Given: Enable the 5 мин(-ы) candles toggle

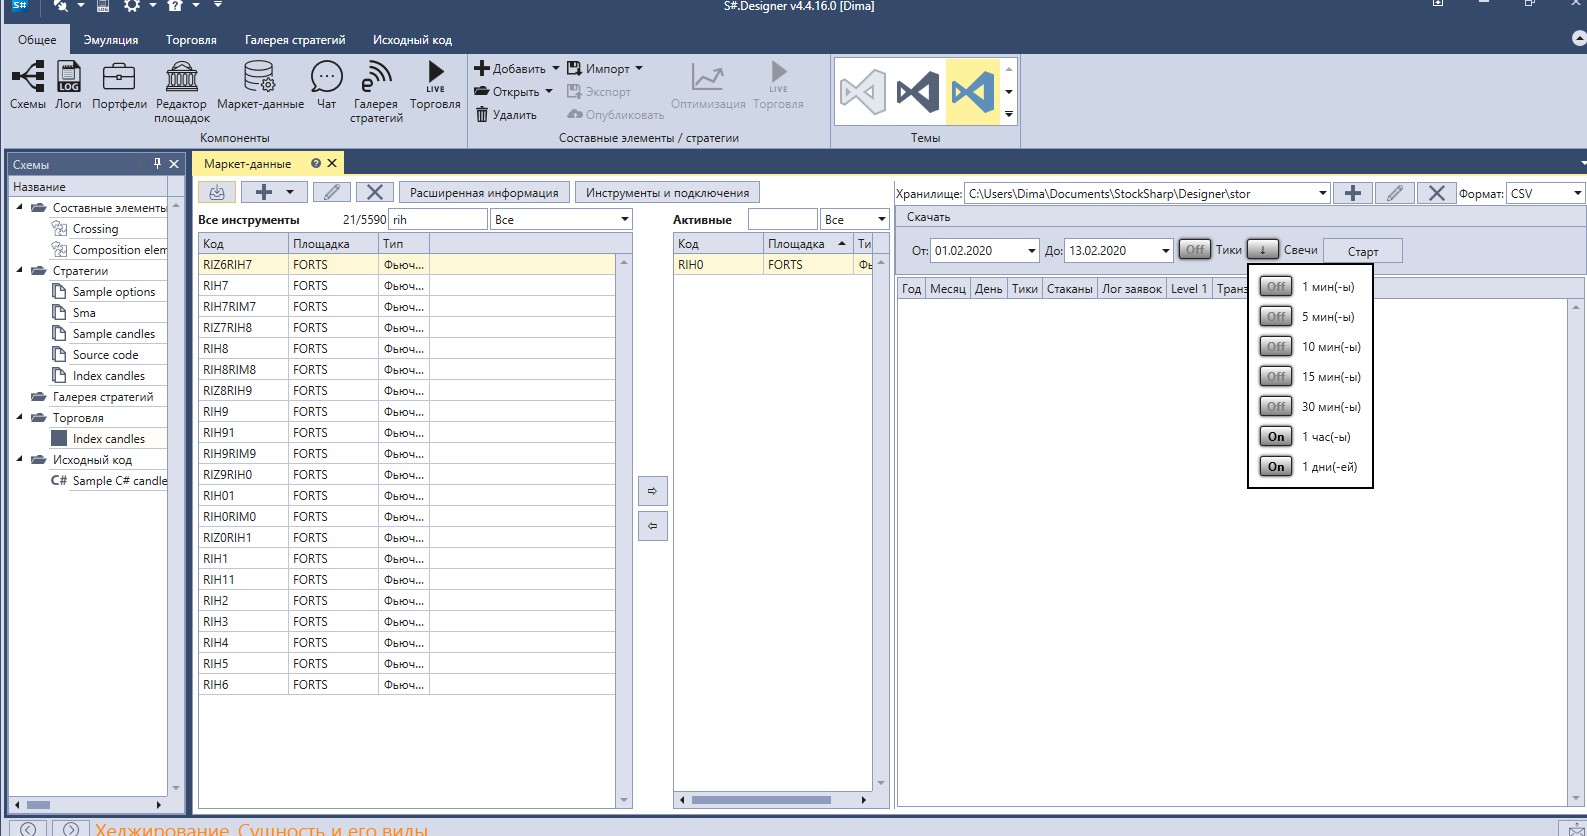Looking at the screenshot, I should tap(1276, 317).
